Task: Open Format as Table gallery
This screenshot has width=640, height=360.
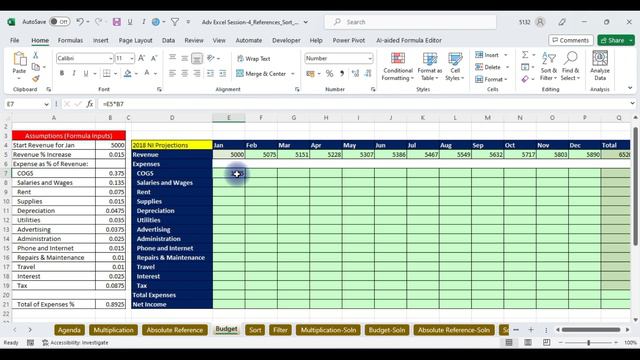Action: coord(429,66)
